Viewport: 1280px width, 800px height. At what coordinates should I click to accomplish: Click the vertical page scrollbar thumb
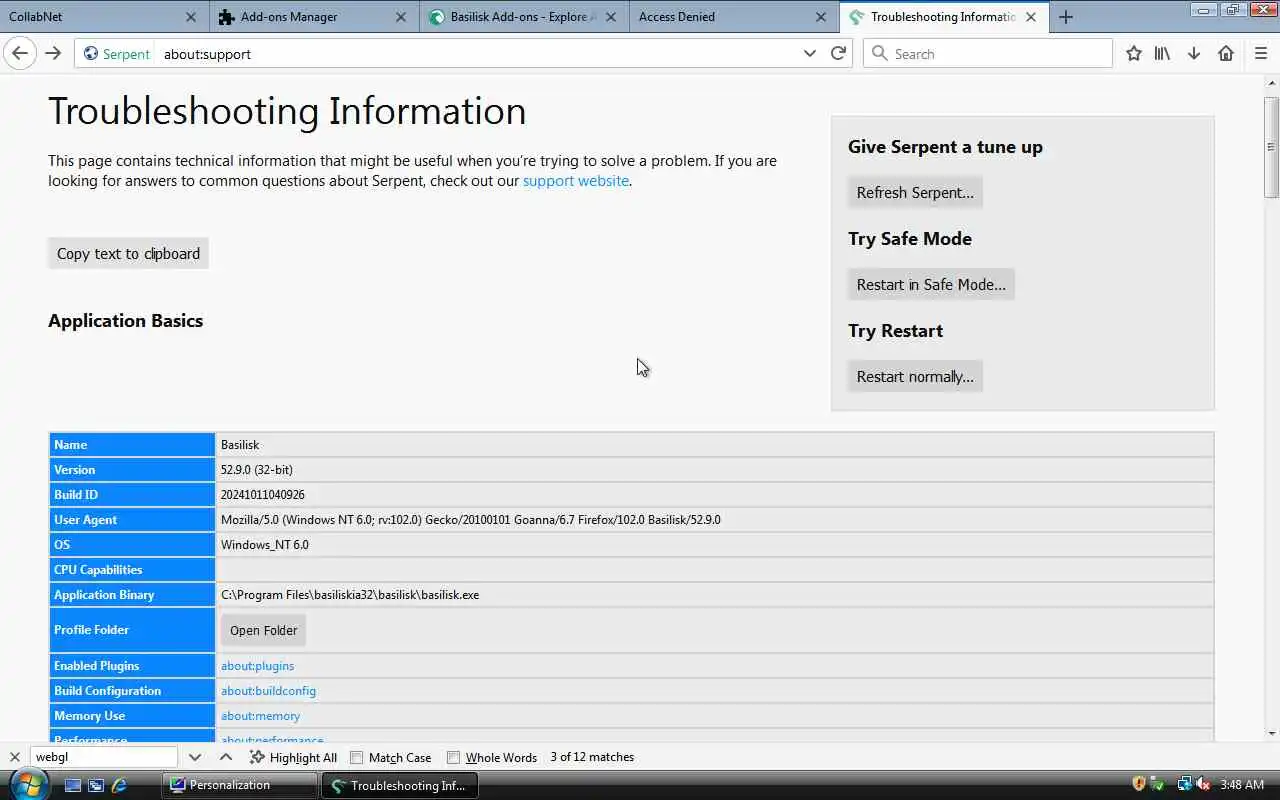(x=1271, y=147)
